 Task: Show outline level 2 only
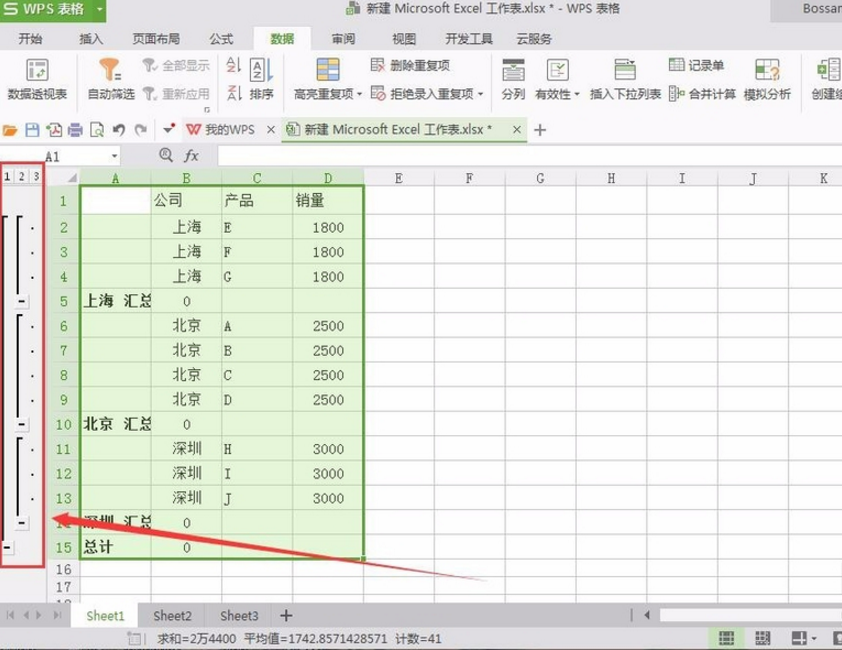pyautogui.click(x=22, y=177)
